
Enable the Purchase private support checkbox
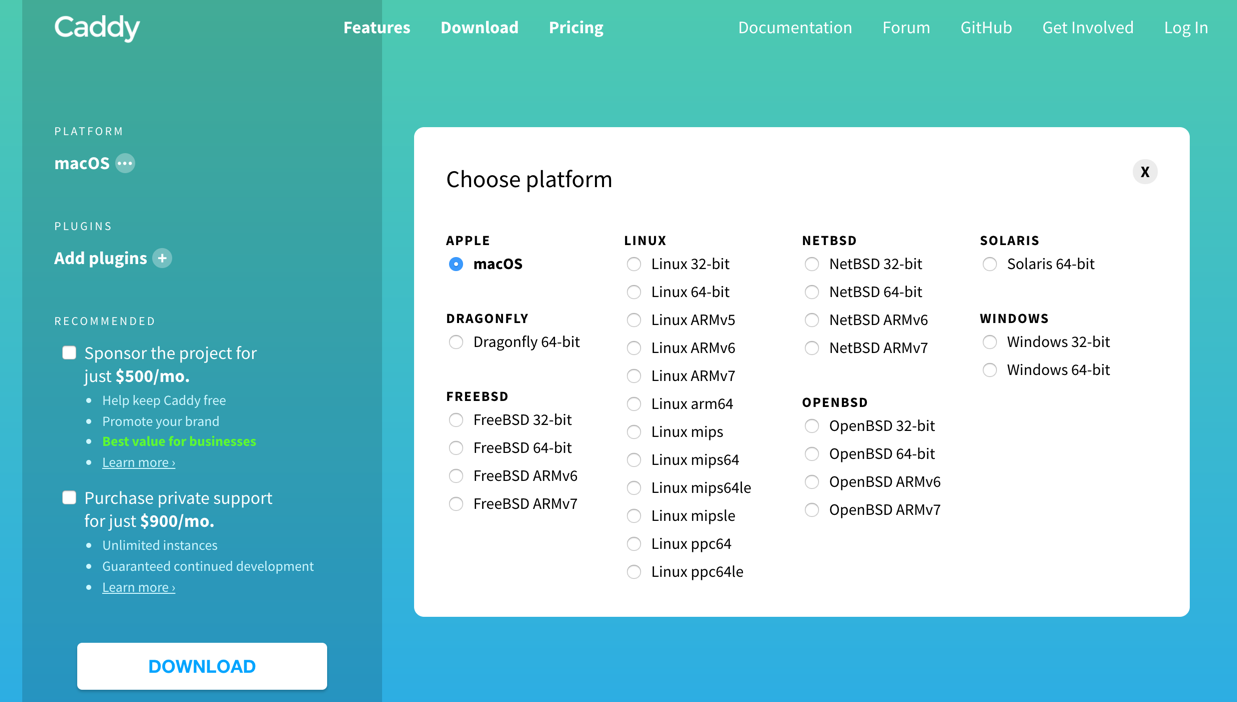[69, 498]
